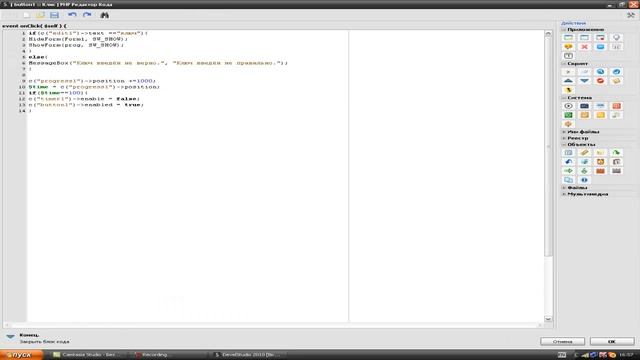Place cursor on line 13 button1 enabled line

click(86, 105)
